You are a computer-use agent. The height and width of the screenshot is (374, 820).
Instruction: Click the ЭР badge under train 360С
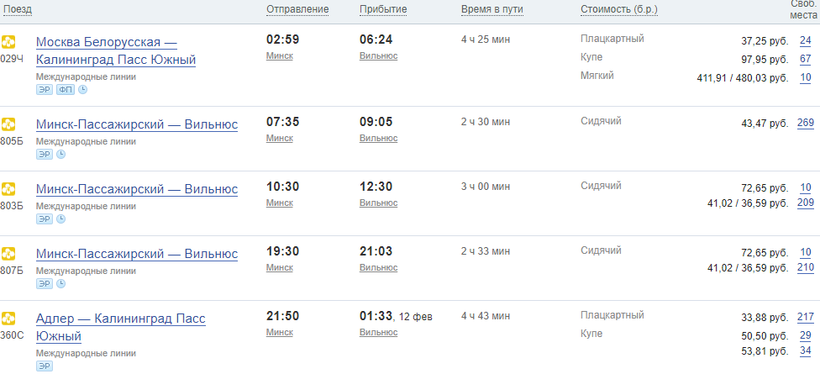point(44,366)
